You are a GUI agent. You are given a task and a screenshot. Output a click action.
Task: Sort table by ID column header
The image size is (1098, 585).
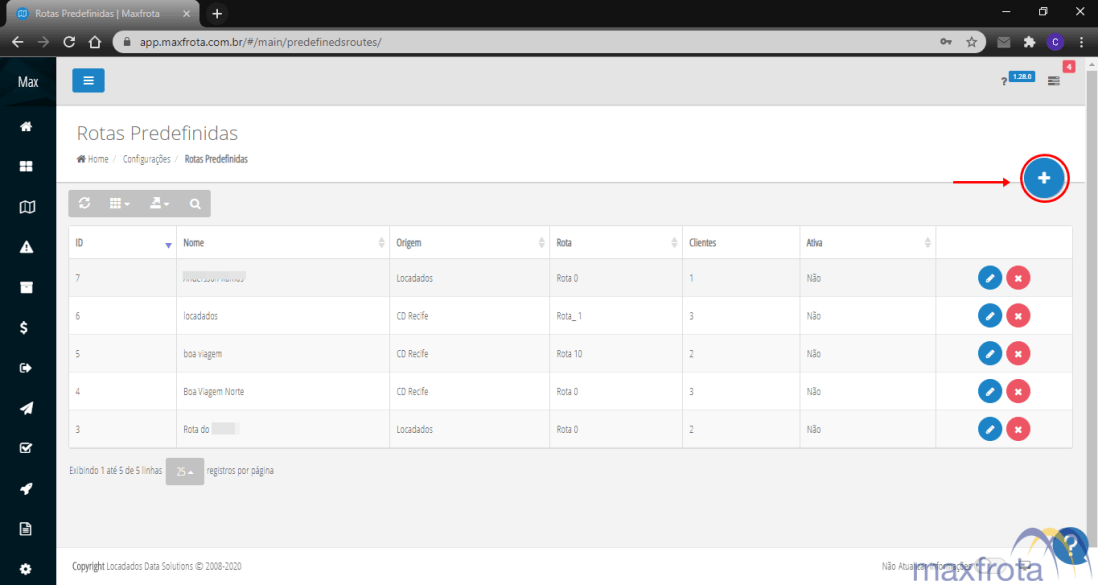(x=122, y=243)
